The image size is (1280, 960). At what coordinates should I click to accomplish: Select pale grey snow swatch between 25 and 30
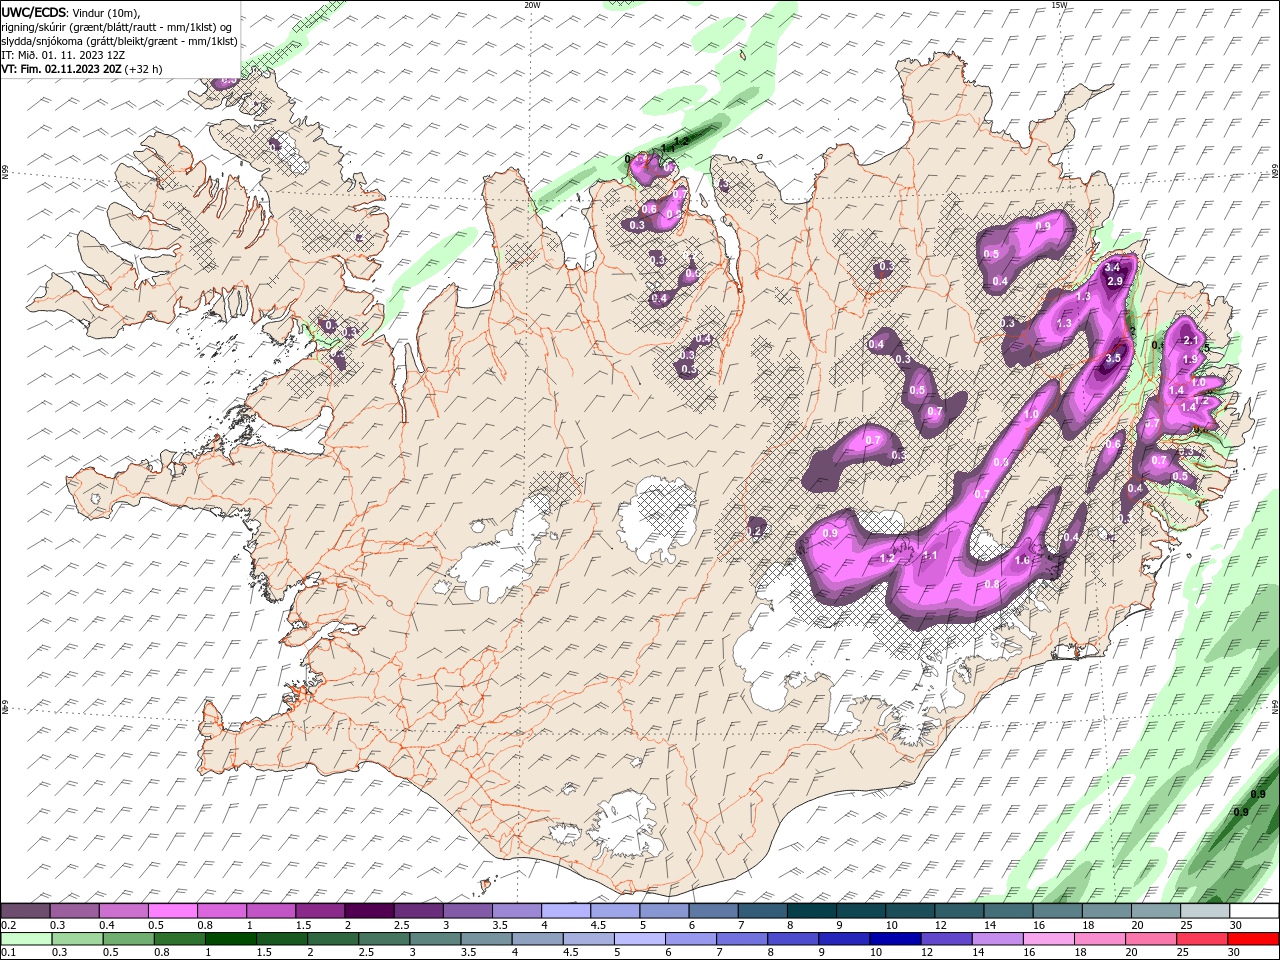click(1204, 910)
